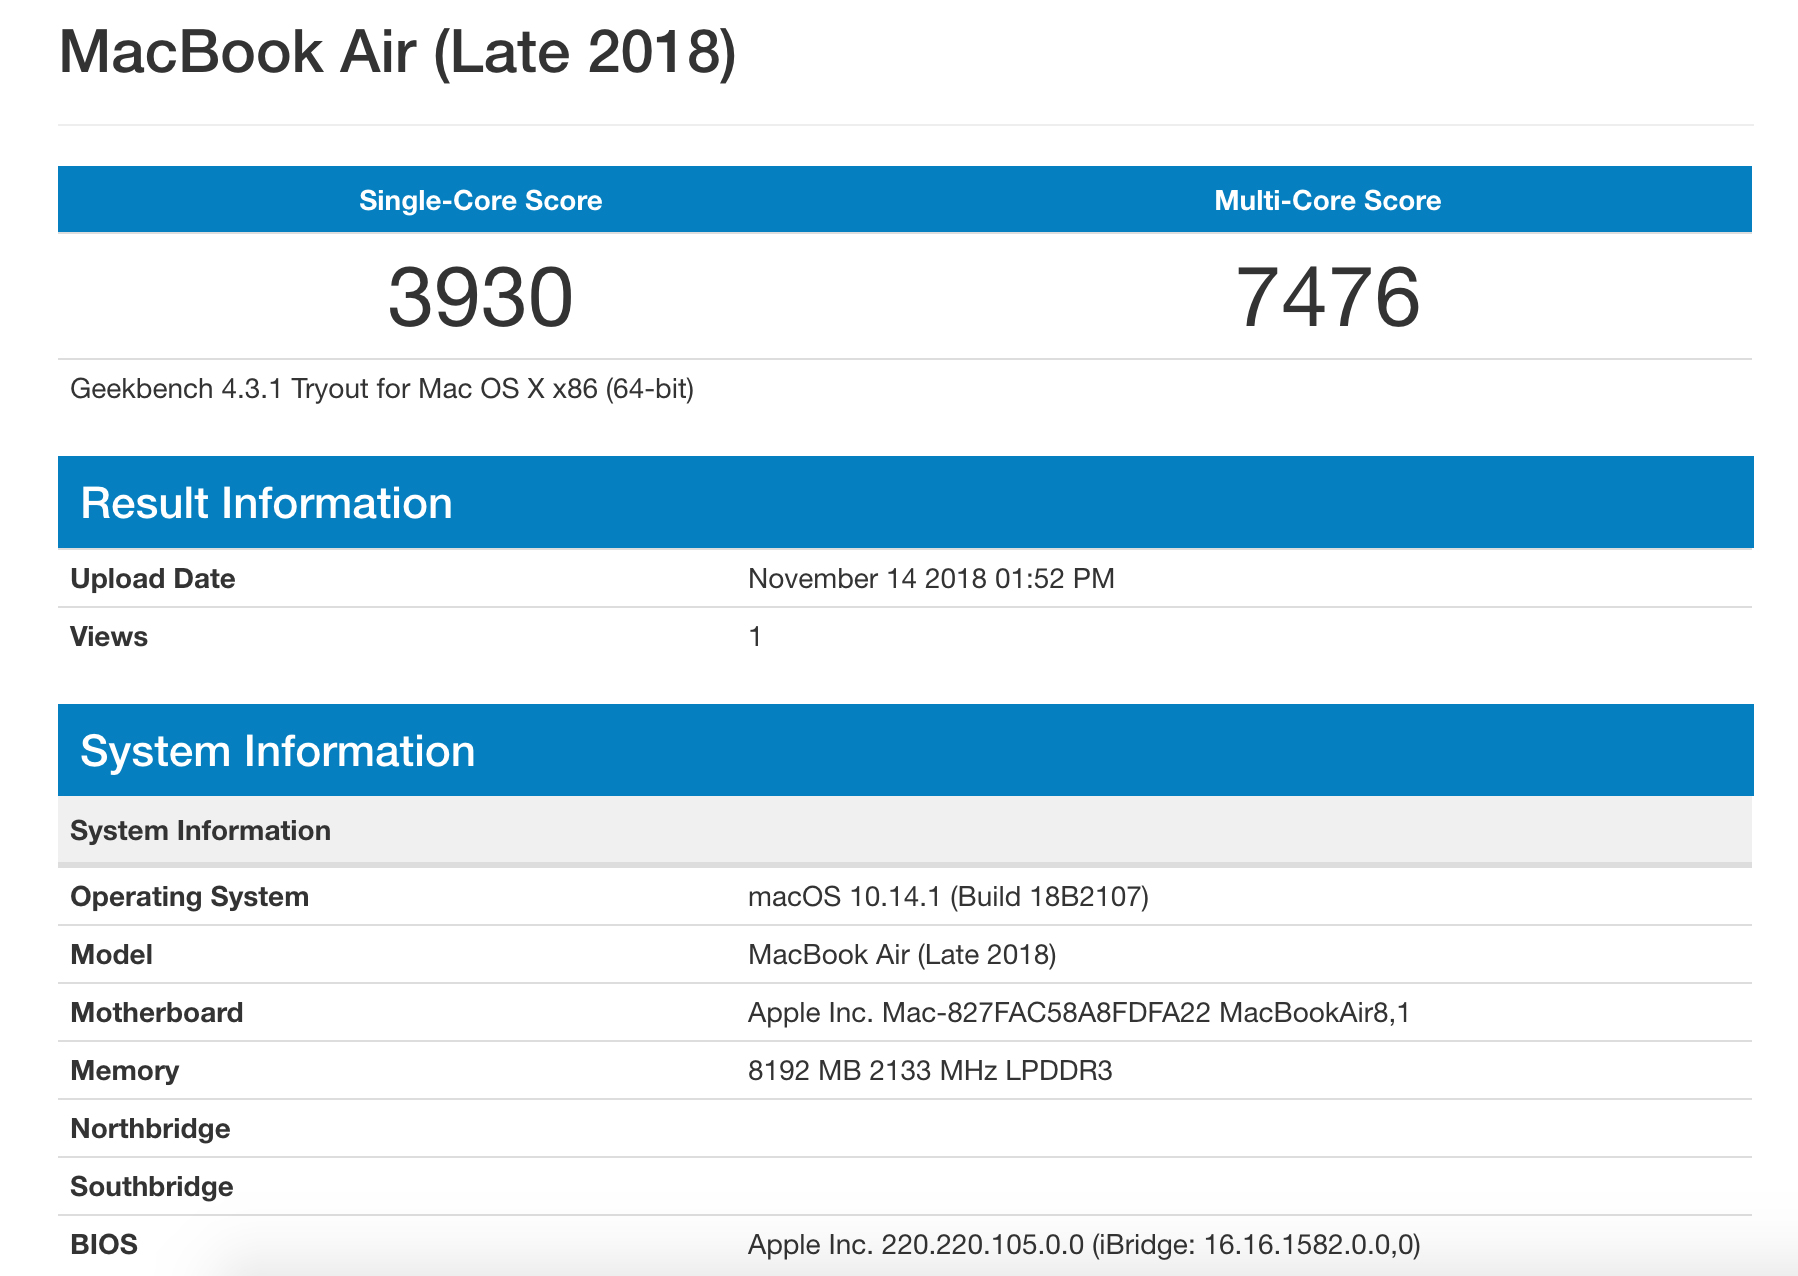1798x1276 pixels.
Task: Click the MacBook Air (Late 2018) page title
Action: (398, 52)
